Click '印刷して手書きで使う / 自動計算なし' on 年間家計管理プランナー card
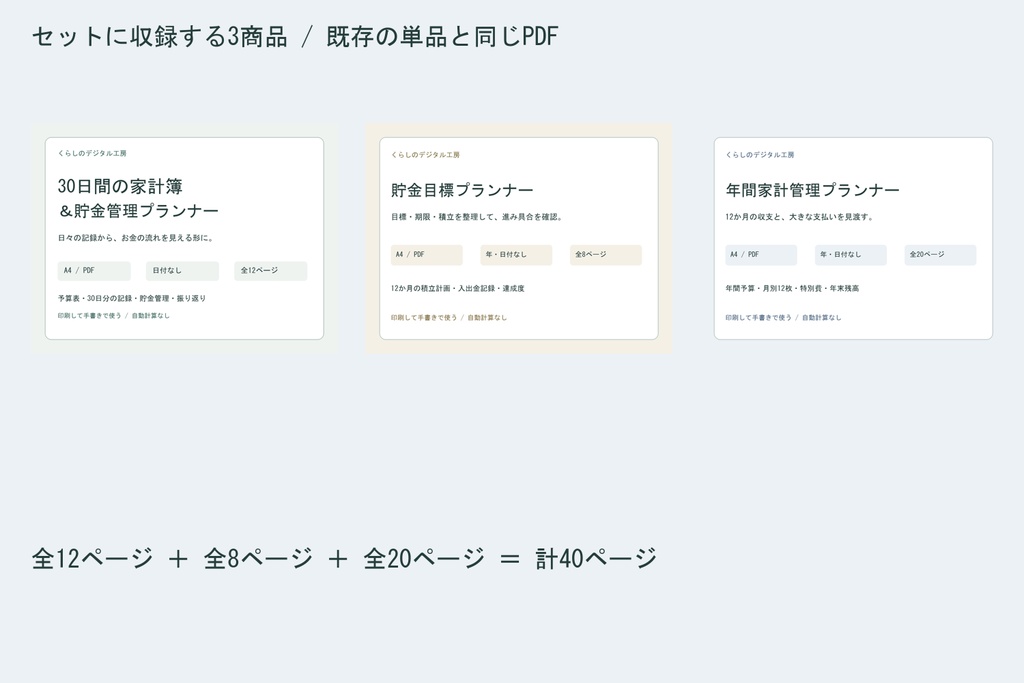Screen dimensions: 1024x683 (783, 317)
